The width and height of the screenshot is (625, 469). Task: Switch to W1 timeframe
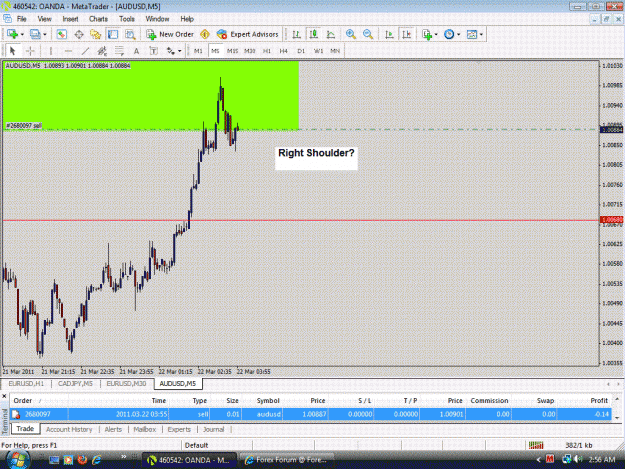point(318,51)
